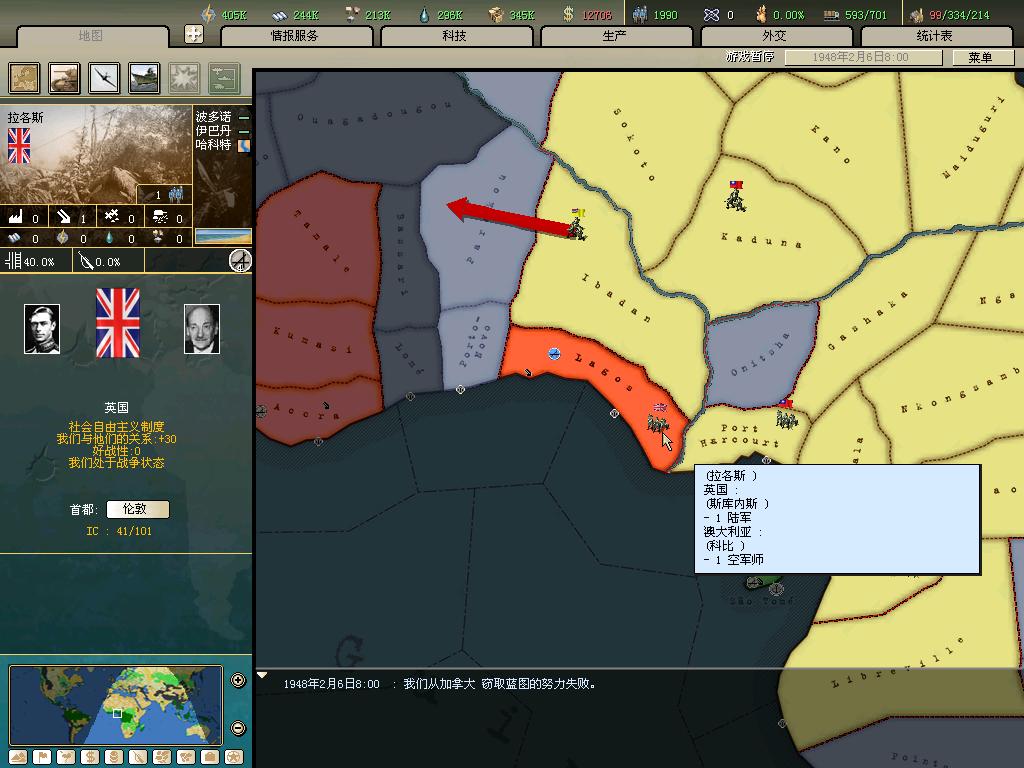This screenshot has height=768, width=1024.
Task: Click the partisan activity 0.0% indicator
Action: tap(100, 261)
